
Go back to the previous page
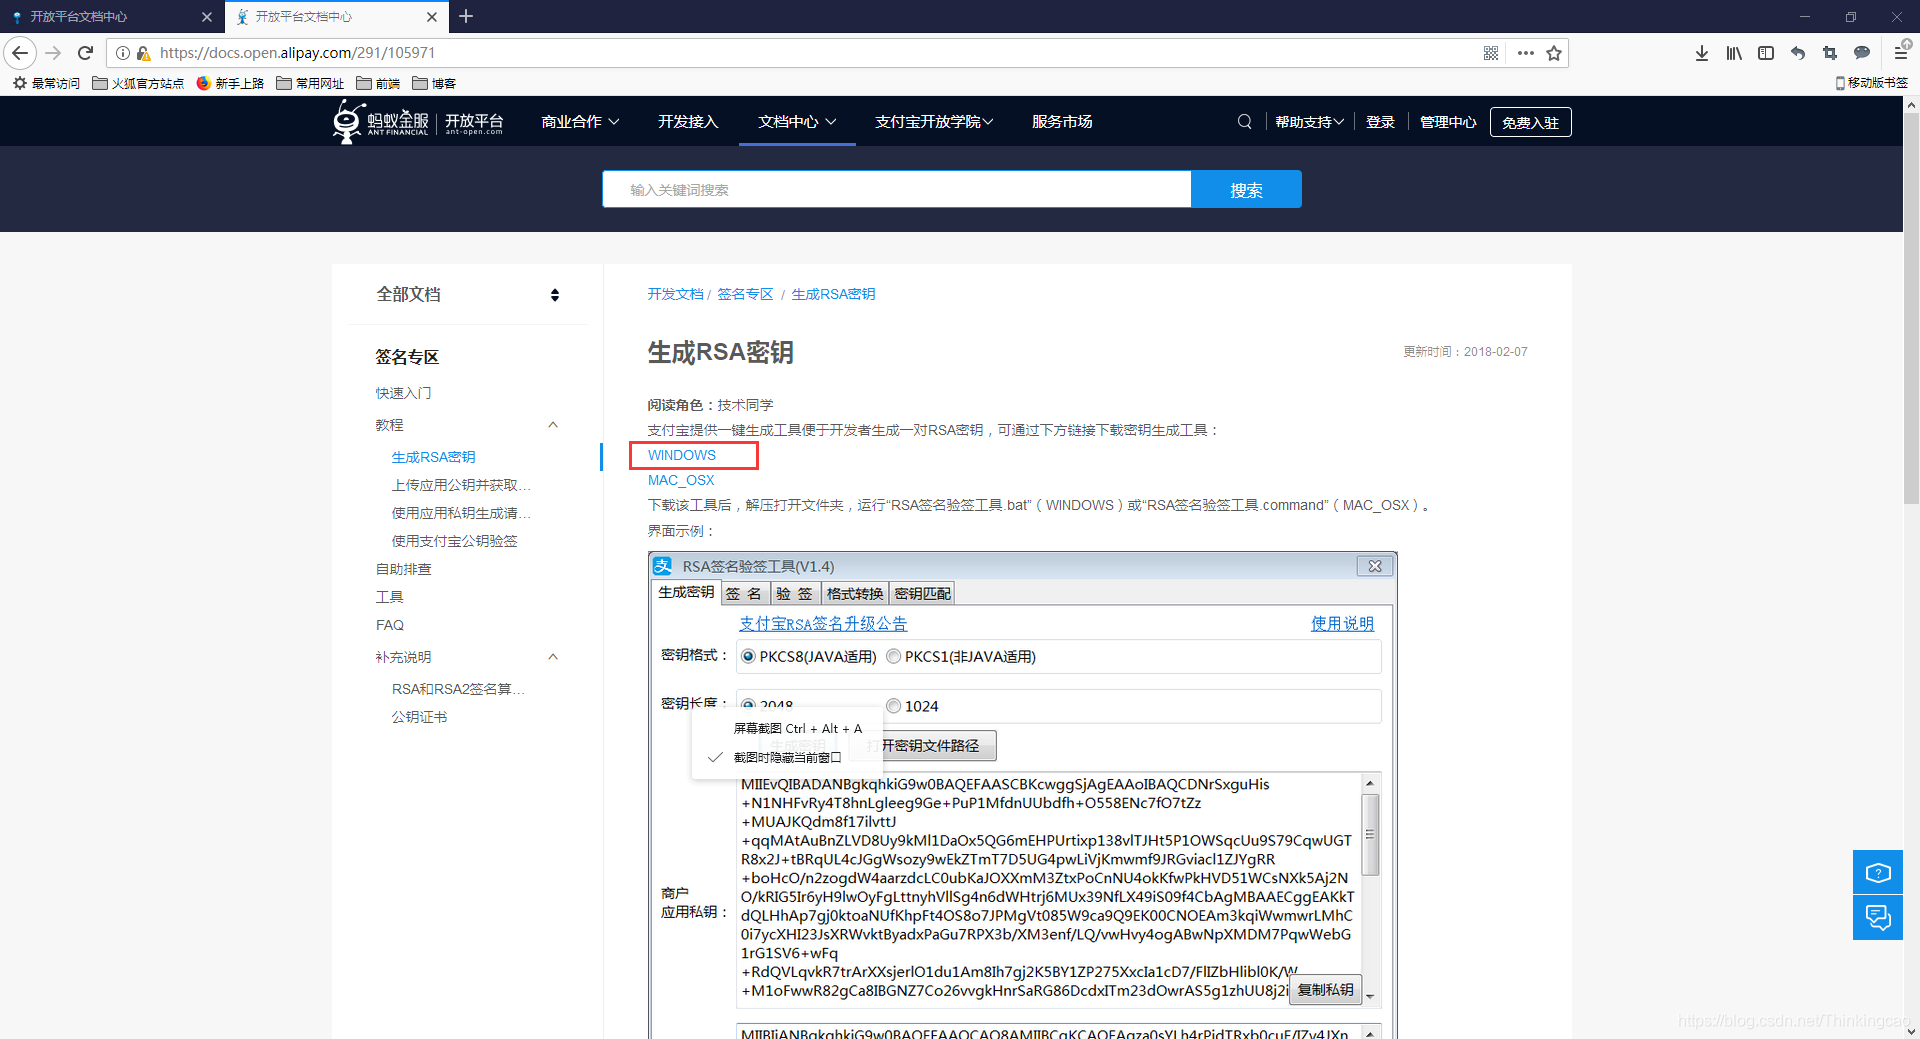point(20,53)
